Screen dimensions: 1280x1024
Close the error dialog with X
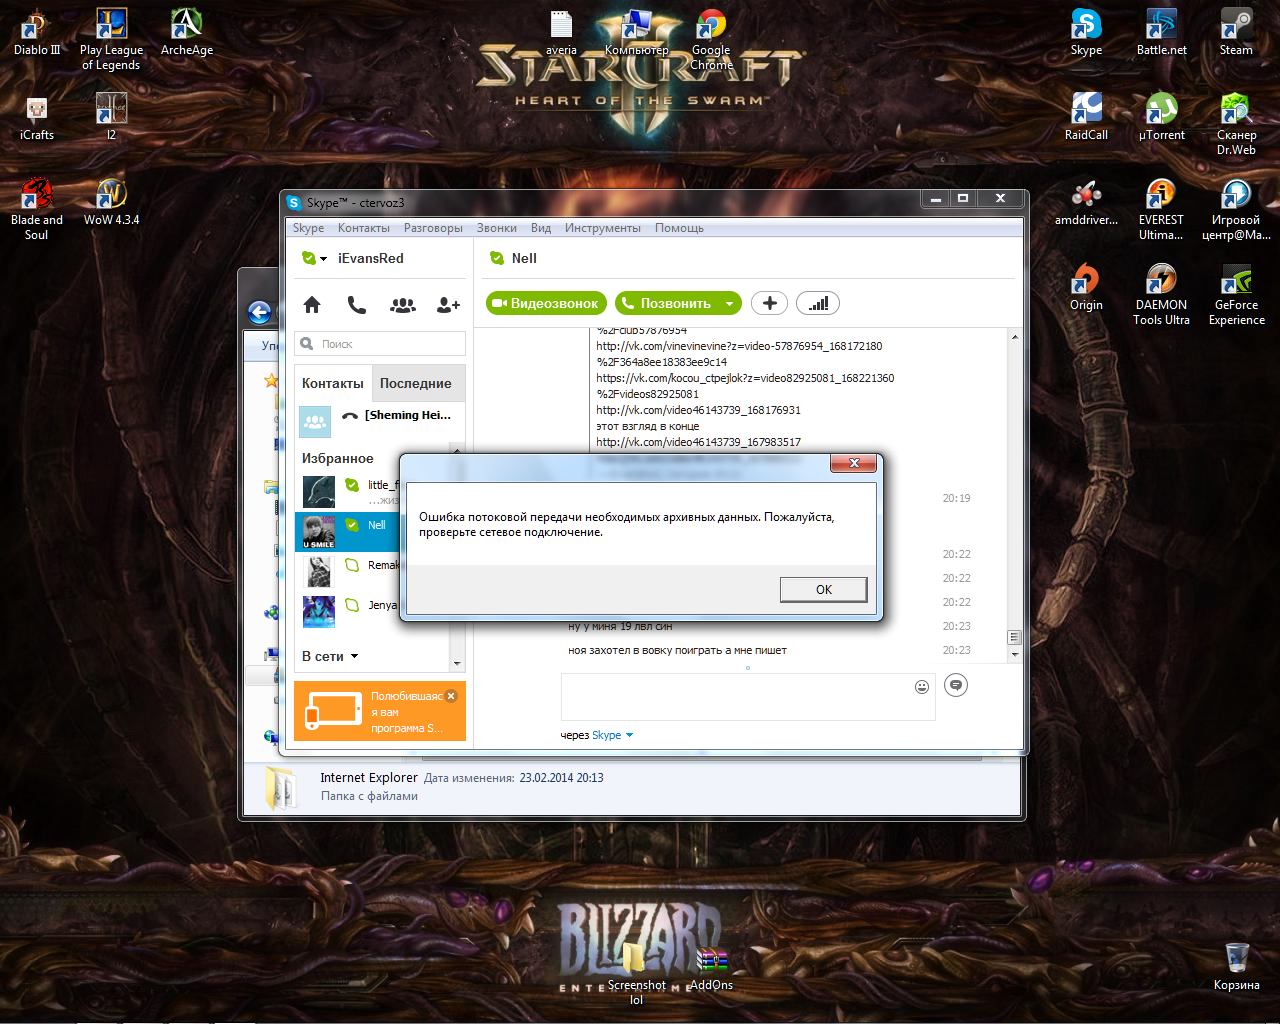point(854,463)
